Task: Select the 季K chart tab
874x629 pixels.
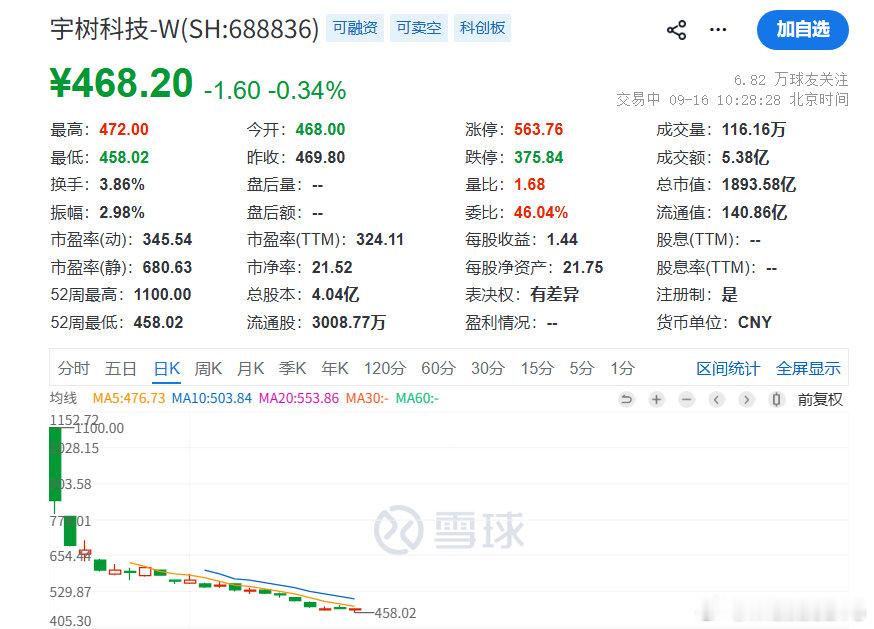Action: pos(293,368)
